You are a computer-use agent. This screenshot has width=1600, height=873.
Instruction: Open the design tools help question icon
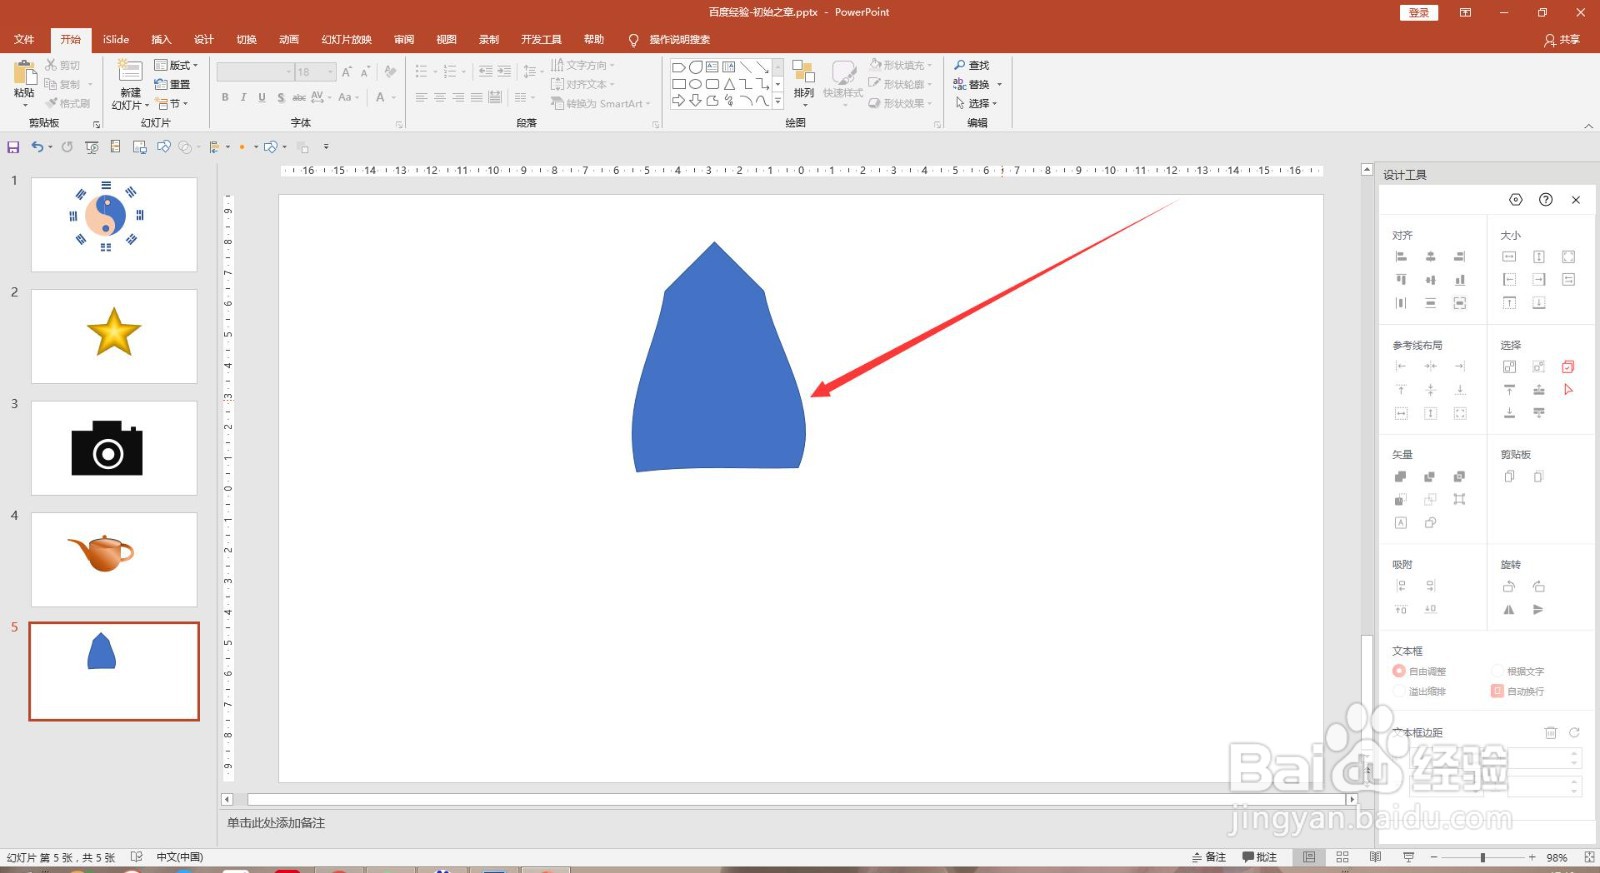[1546, 200]
